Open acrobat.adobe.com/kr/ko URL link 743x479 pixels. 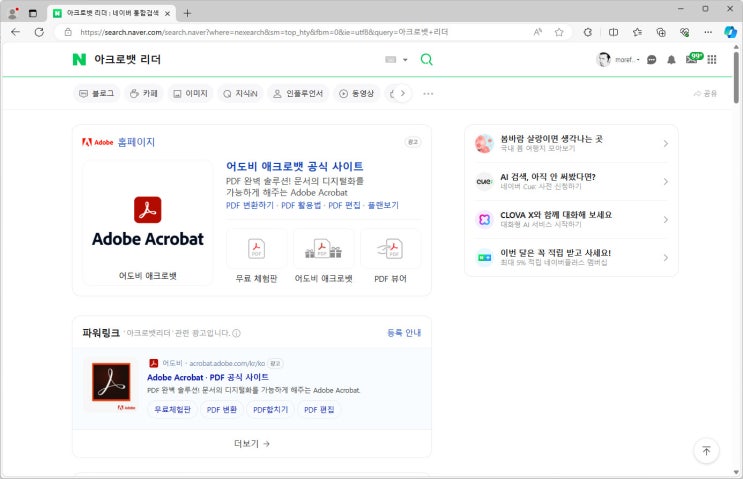pyautogui.click(x=227, y=363)
